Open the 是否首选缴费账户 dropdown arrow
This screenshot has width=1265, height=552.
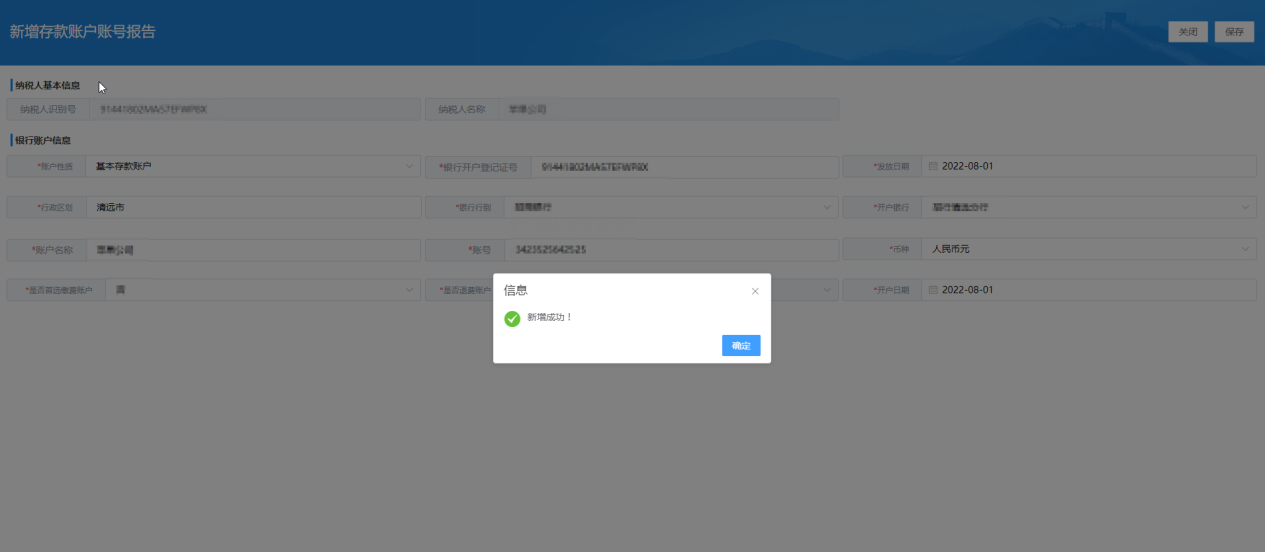[x=410, y=290]
